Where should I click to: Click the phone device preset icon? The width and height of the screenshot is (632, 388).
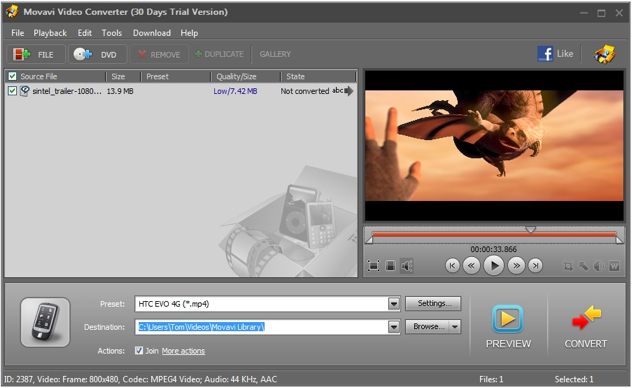[45, 322]
